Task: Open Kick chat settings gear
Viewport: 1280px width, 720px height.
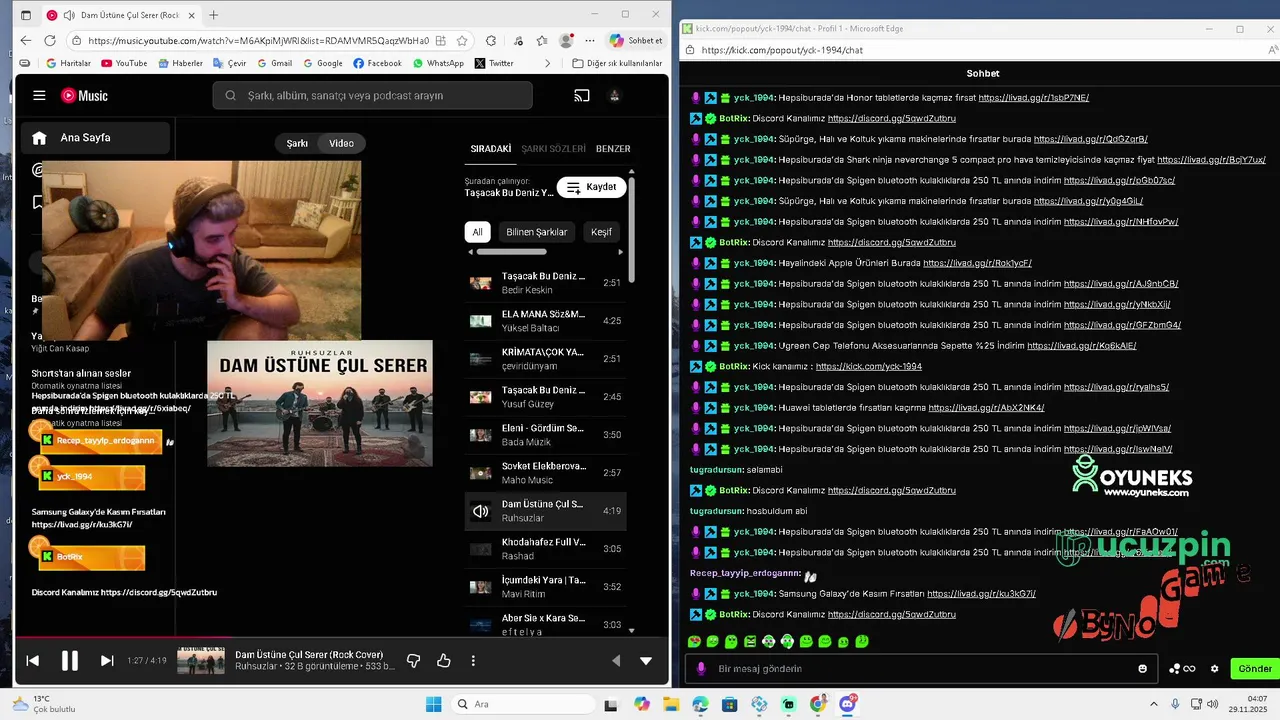Action: 1215,669
